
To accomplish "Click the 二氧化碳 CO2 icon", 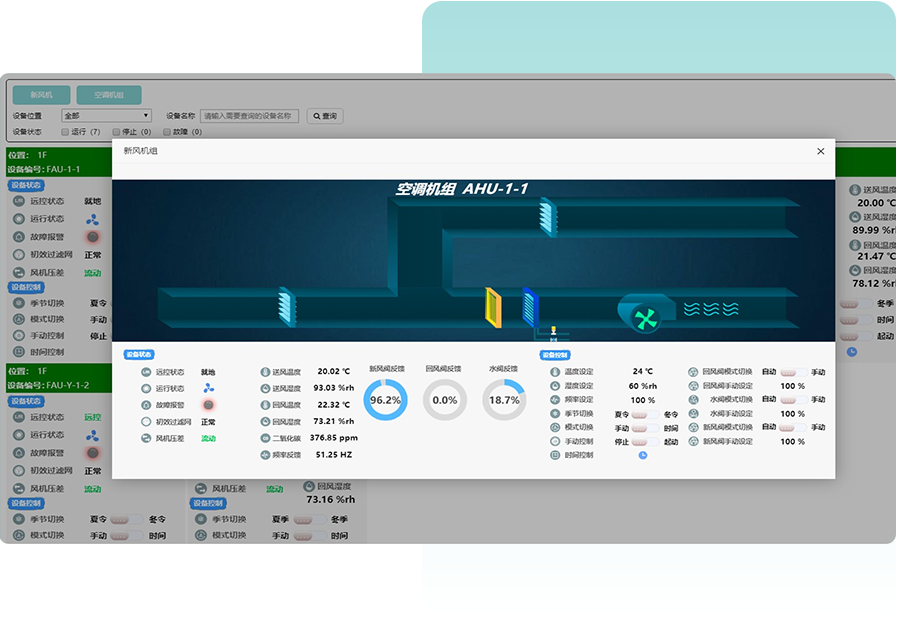I will click(x=265, y=438).
